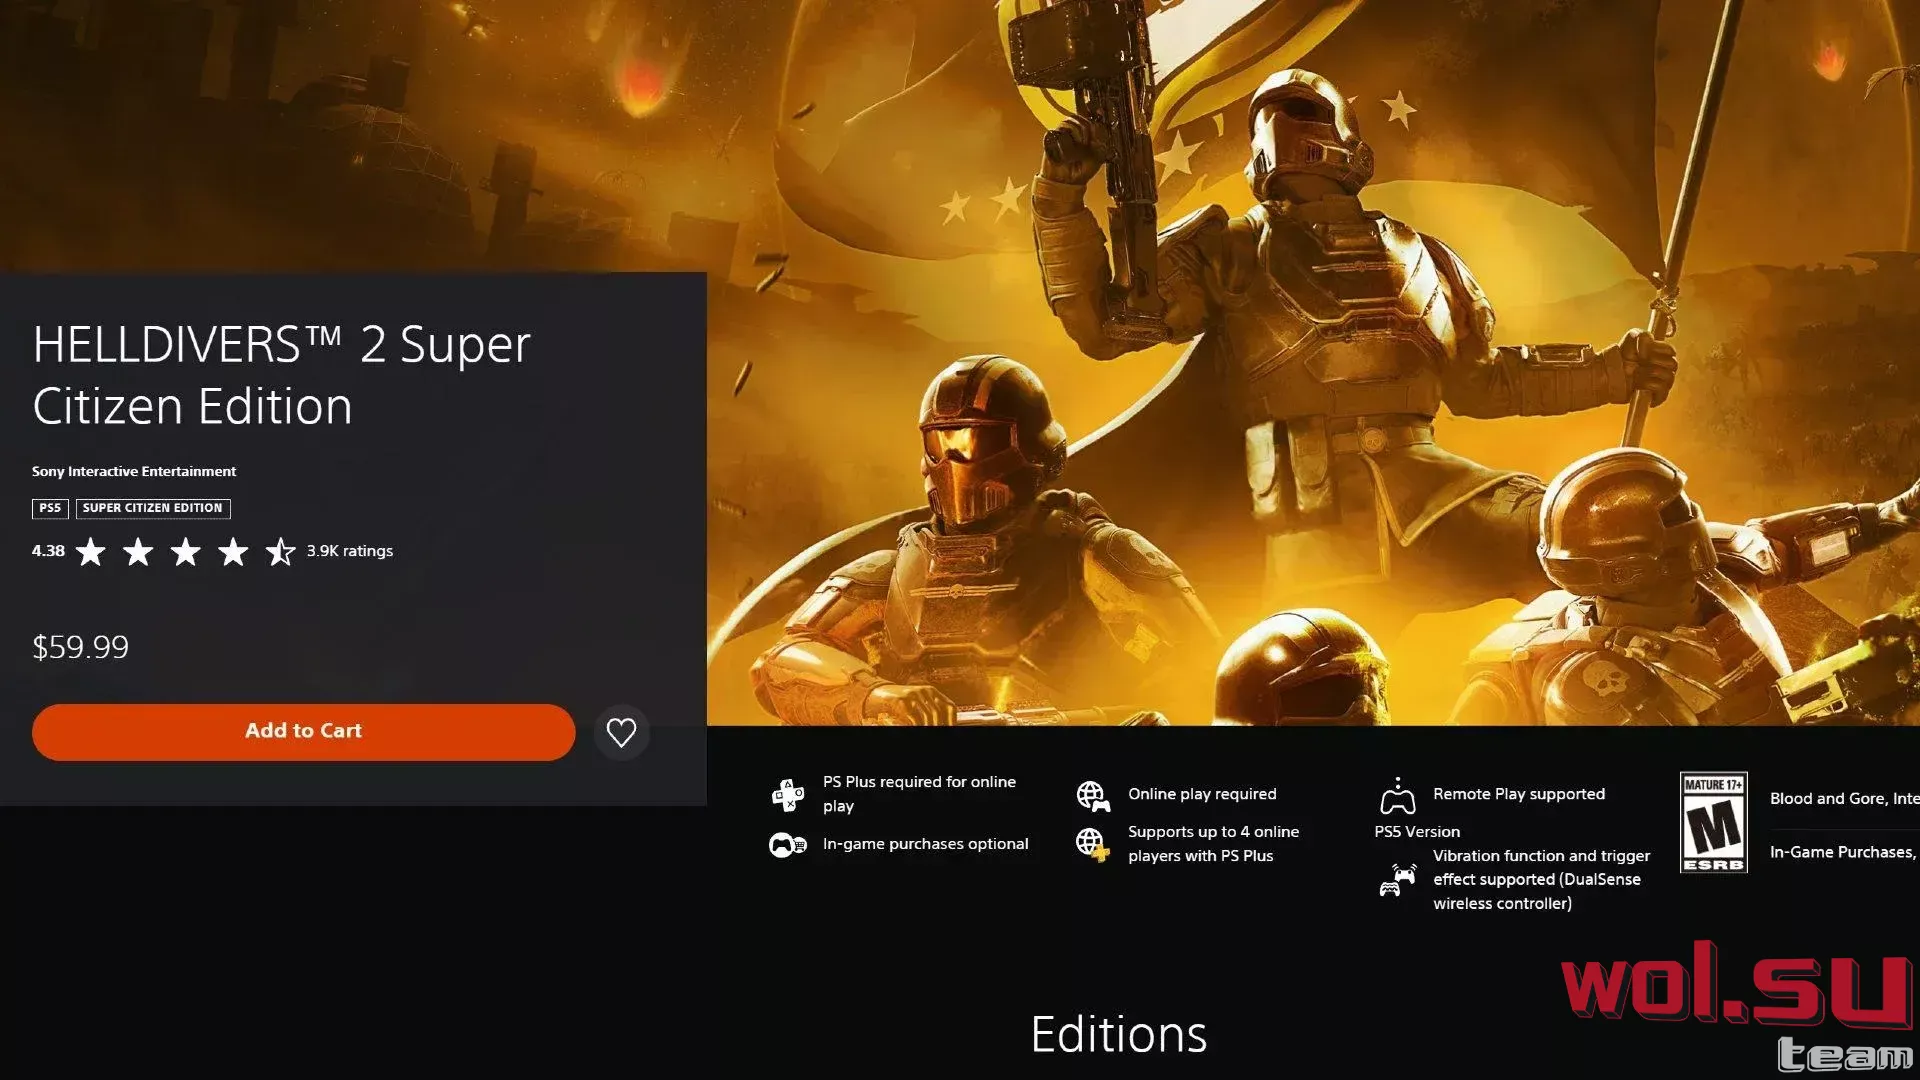Click the Blood and Gore content descriptor
The image size is (1920, 1080).
[1844, 798]
